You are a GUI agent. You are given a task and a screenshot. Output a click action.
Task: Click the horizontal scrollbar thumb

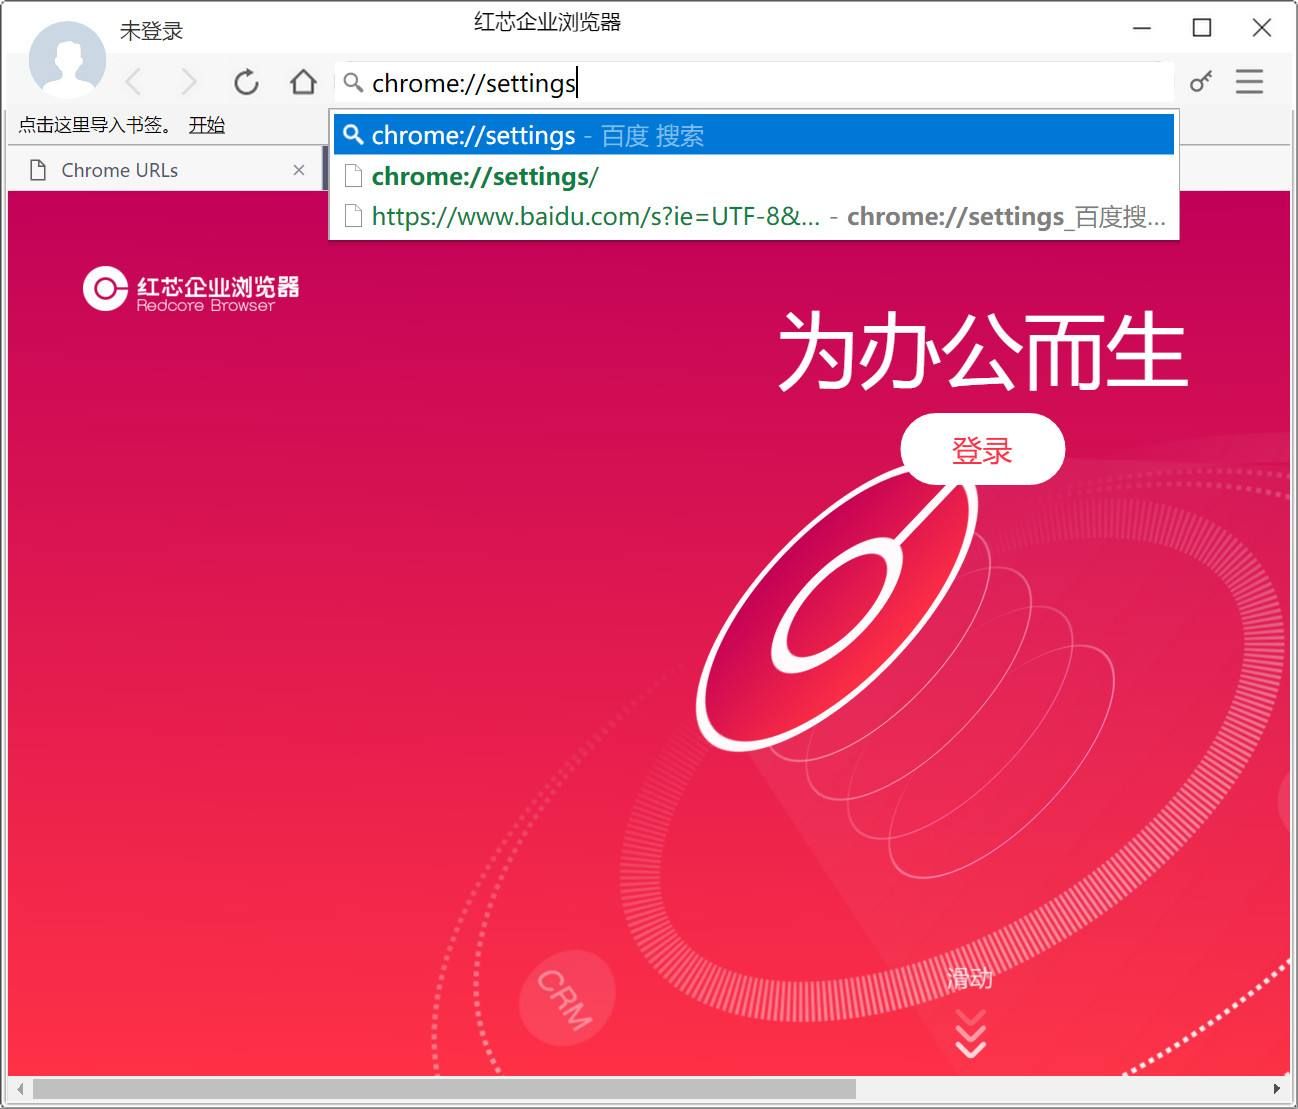444,1088
